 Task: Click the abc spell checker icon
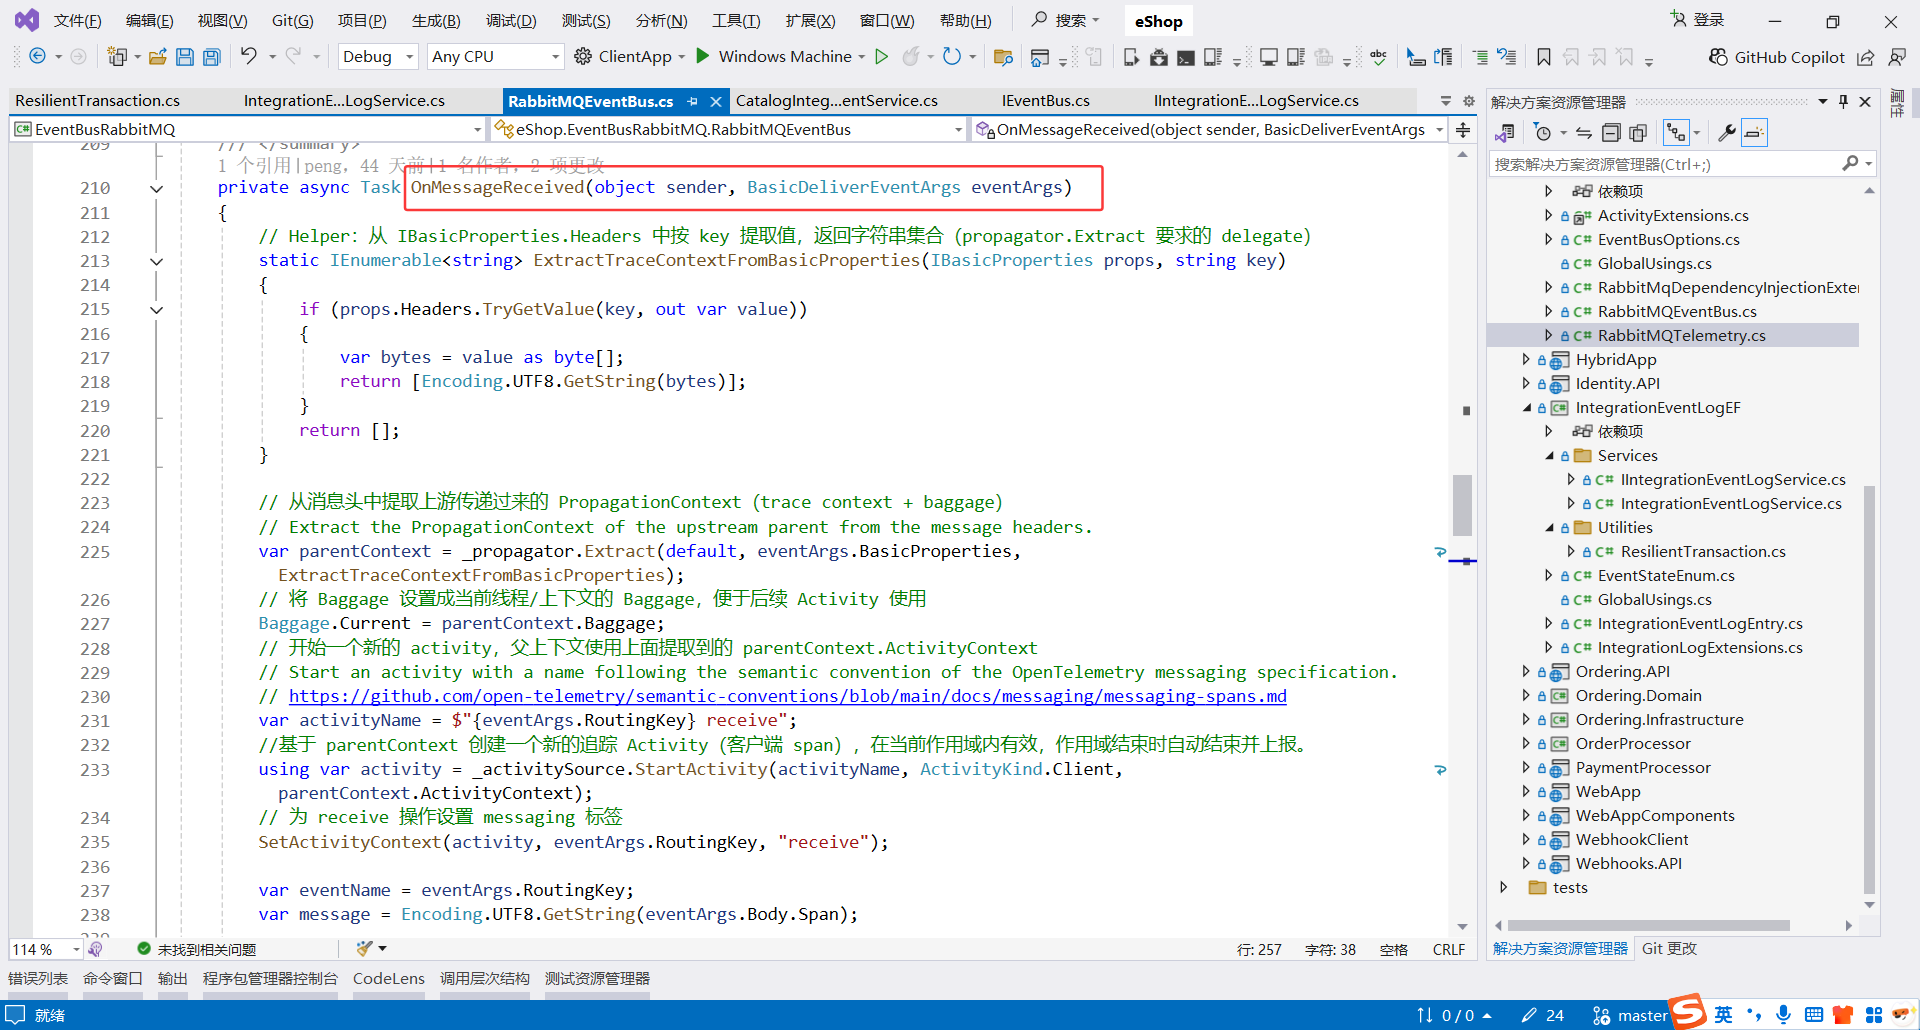click(1379, 57)
